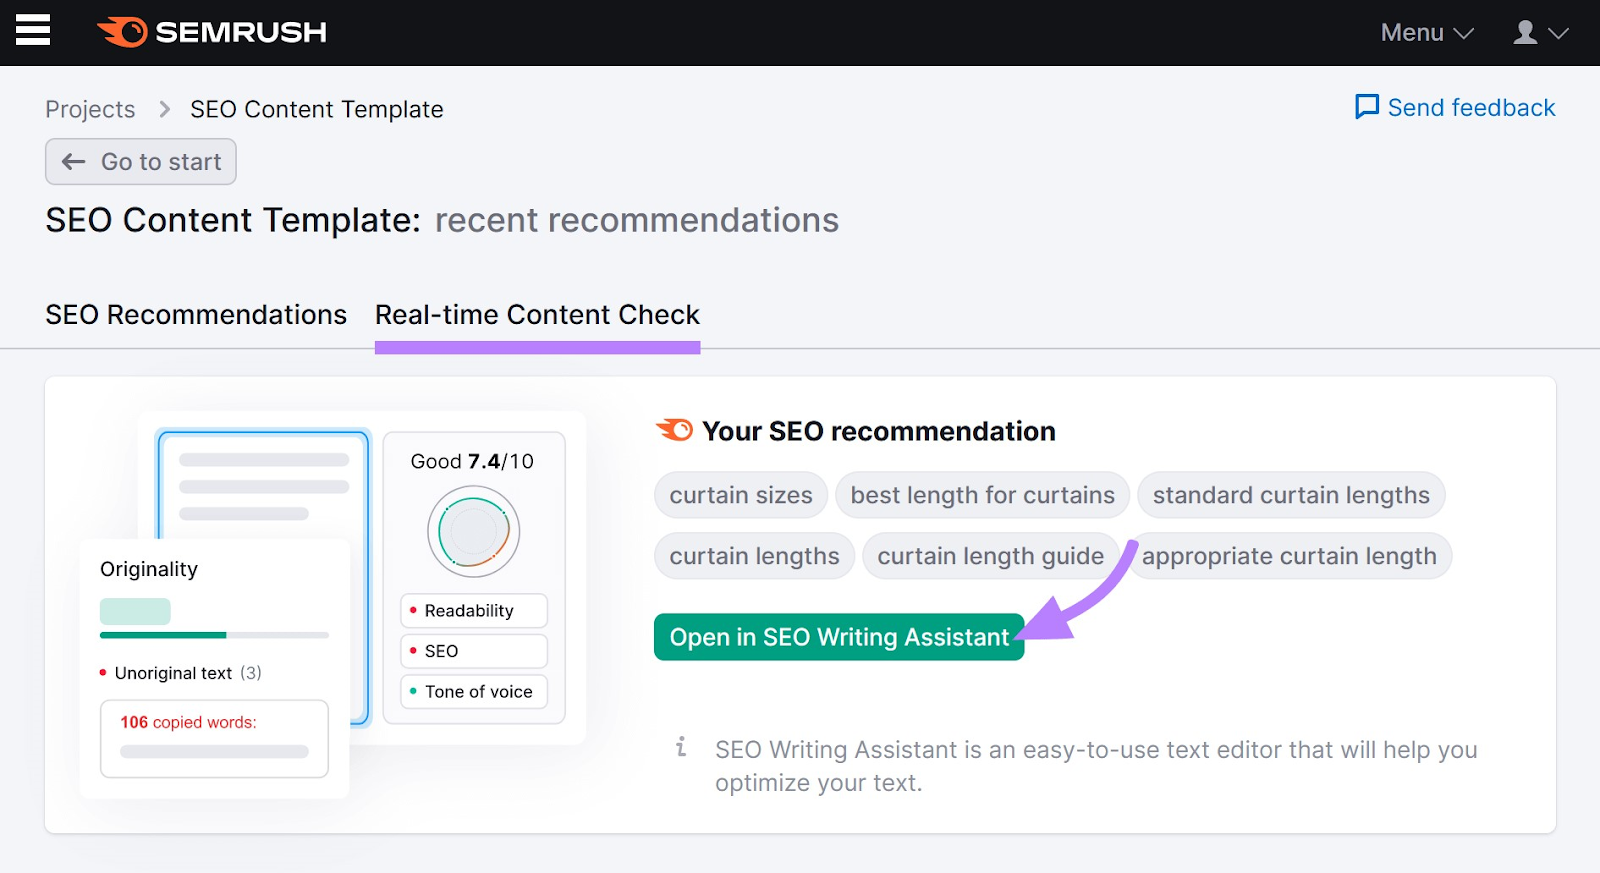
Task: Click the SEO item in preview
Action: click(x=474, y=651)
